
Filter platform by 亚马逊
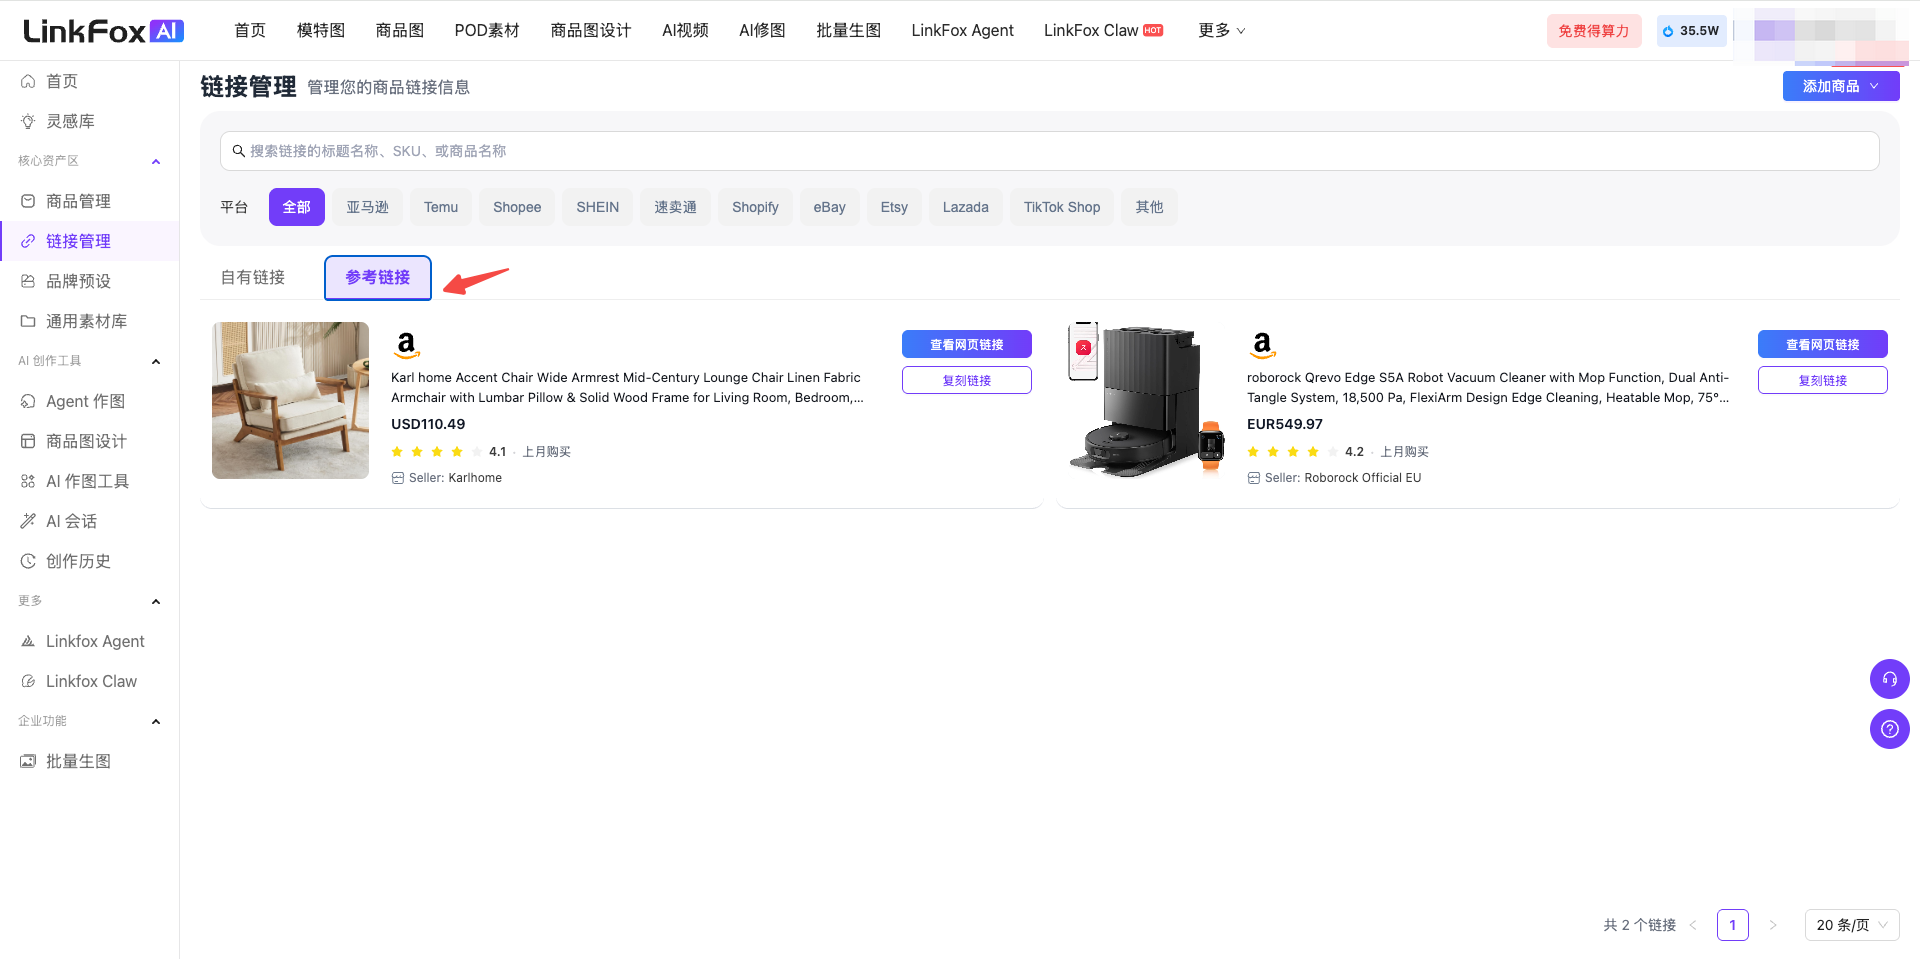pyautogui.click(x=367, y=207)
